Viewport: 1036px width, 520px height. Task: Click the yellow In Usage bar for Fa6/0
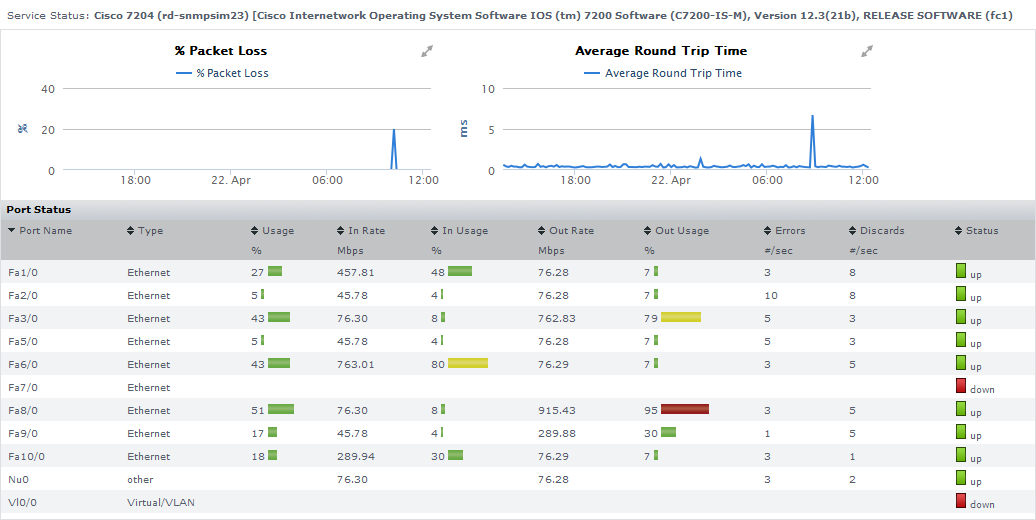tap(467, 363)
